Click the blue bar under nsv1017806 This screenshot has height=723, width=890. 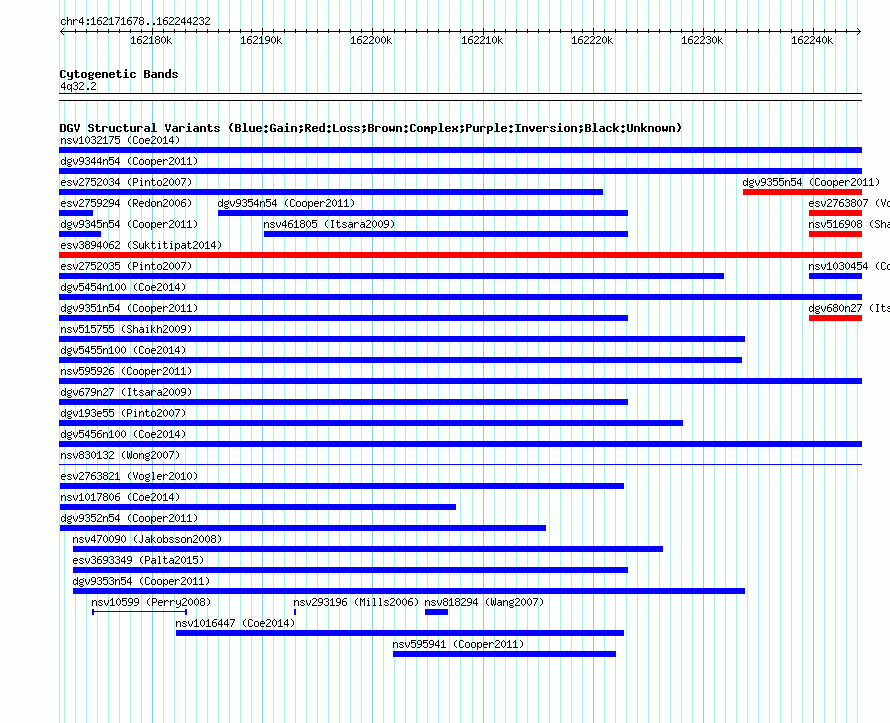point(258,507)
